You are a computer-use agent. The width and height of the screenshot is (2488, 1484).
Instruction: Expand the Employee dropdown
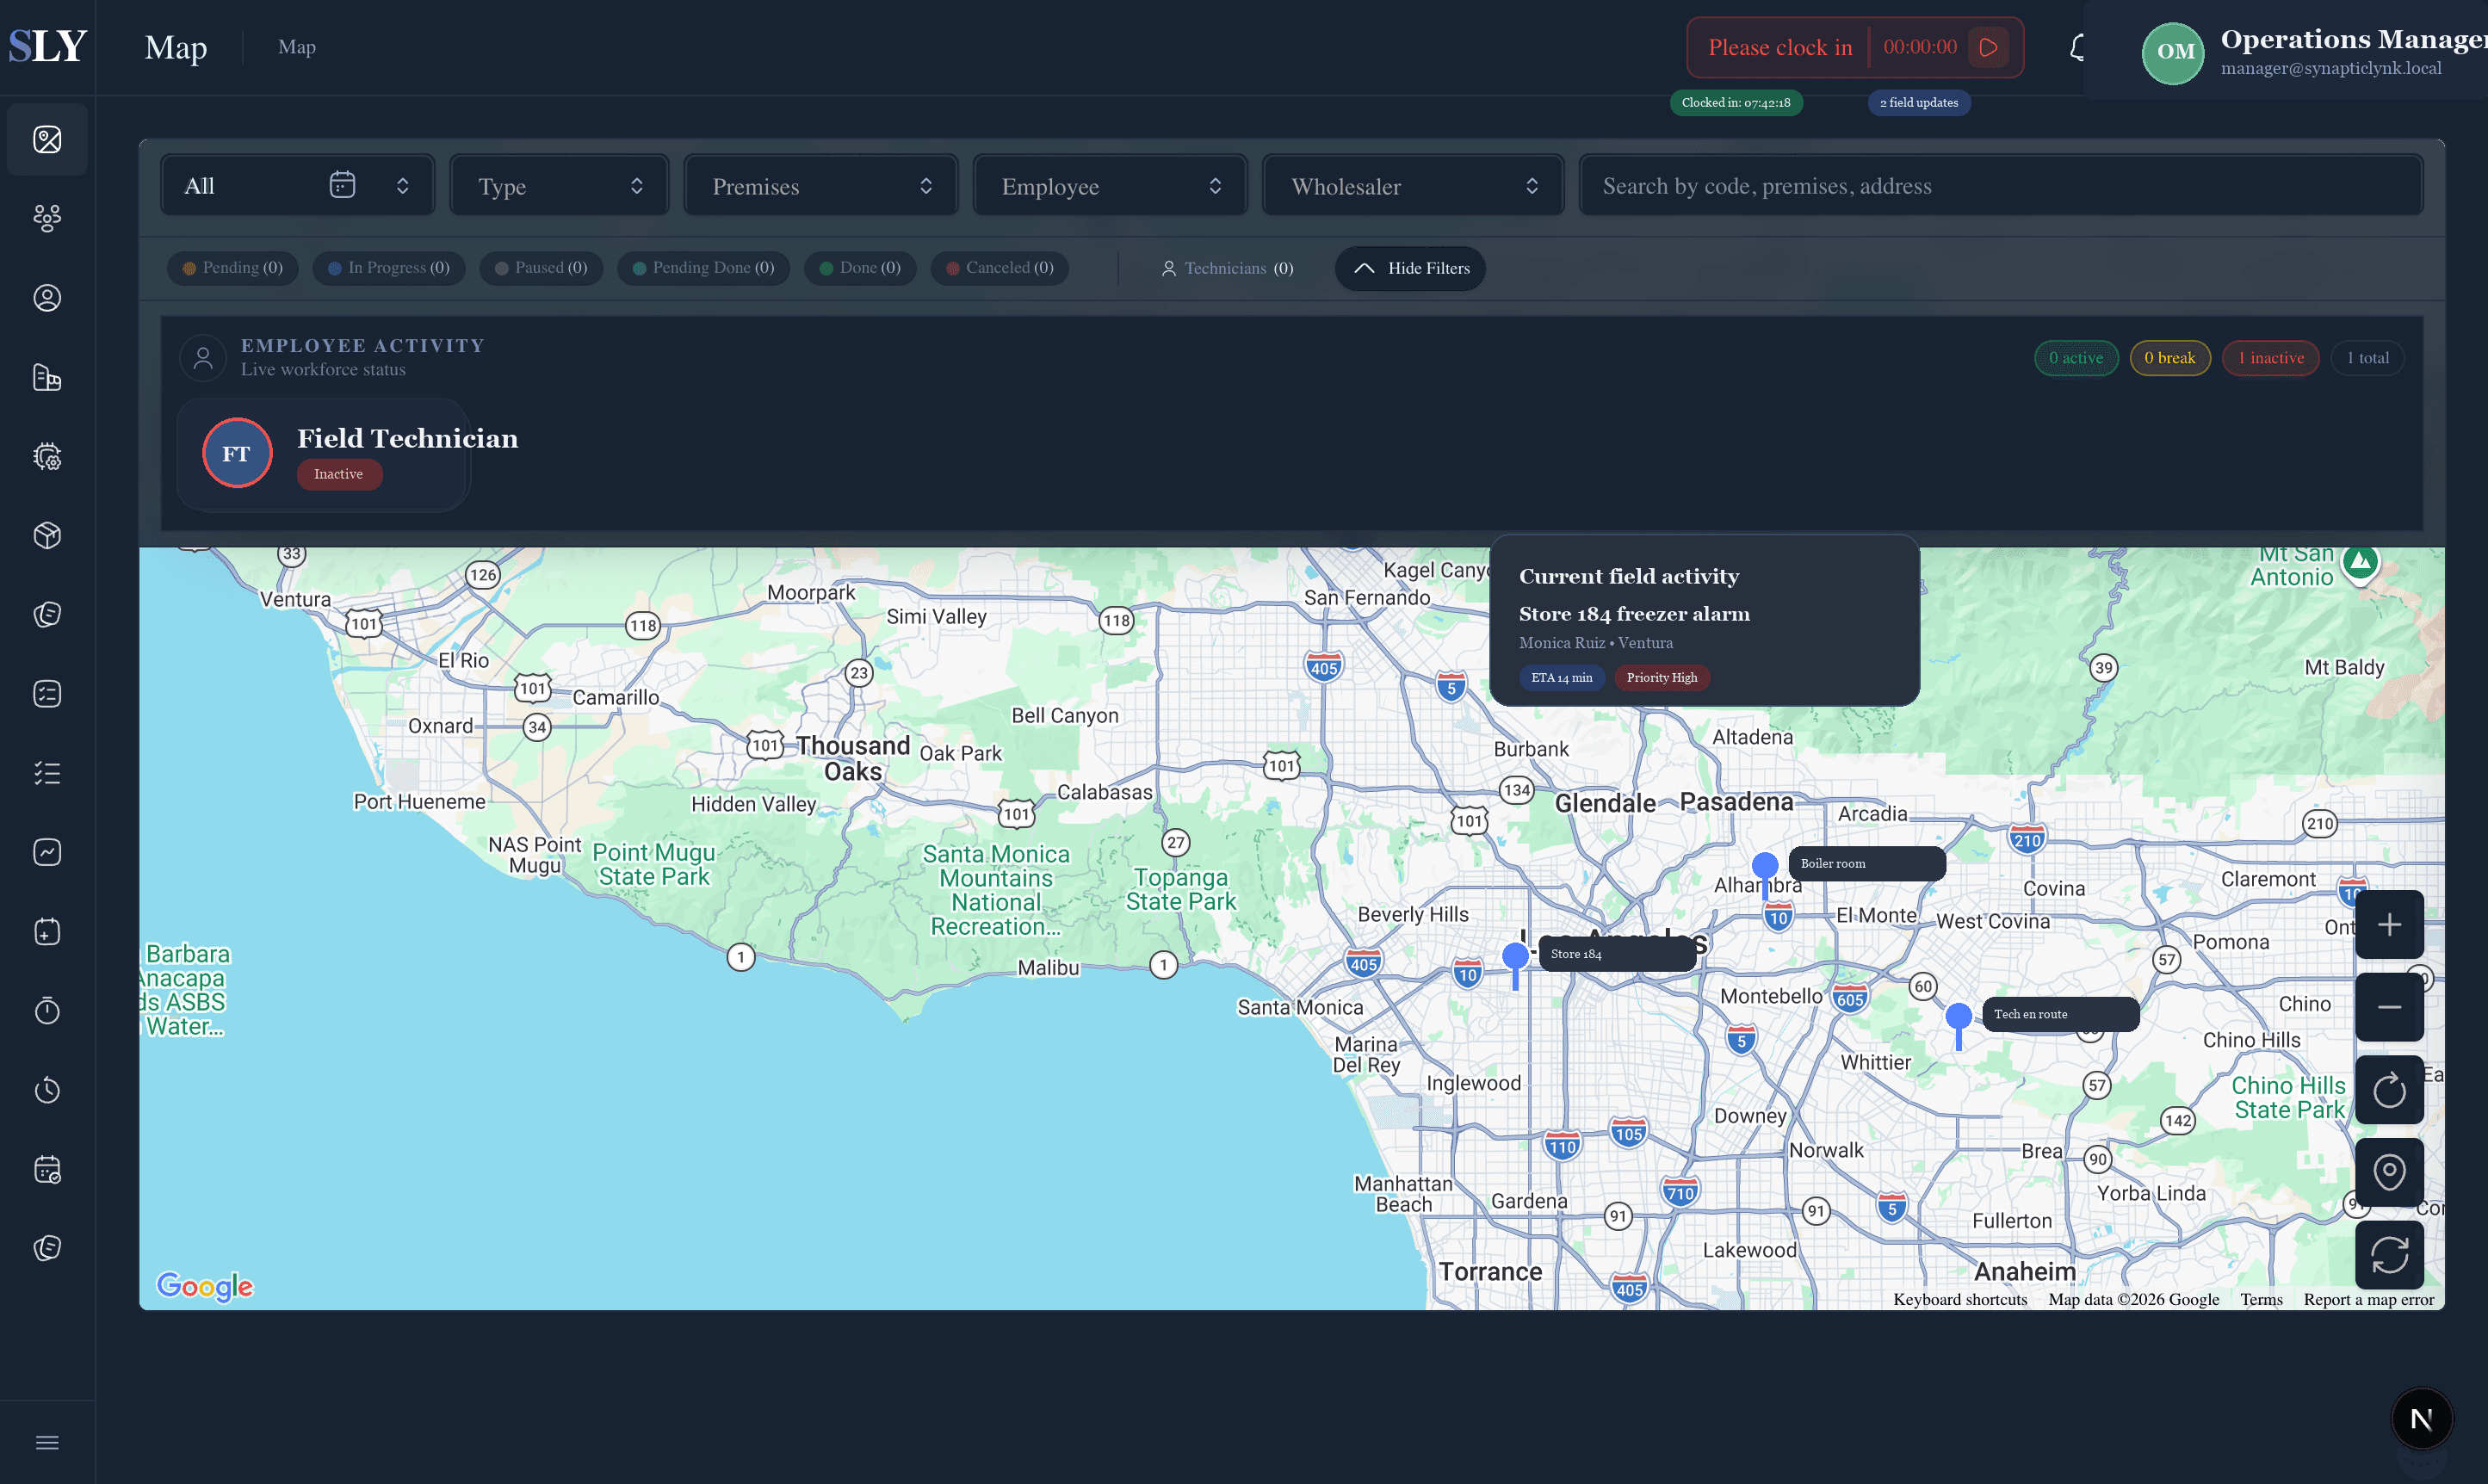[x=1109, y=185]
